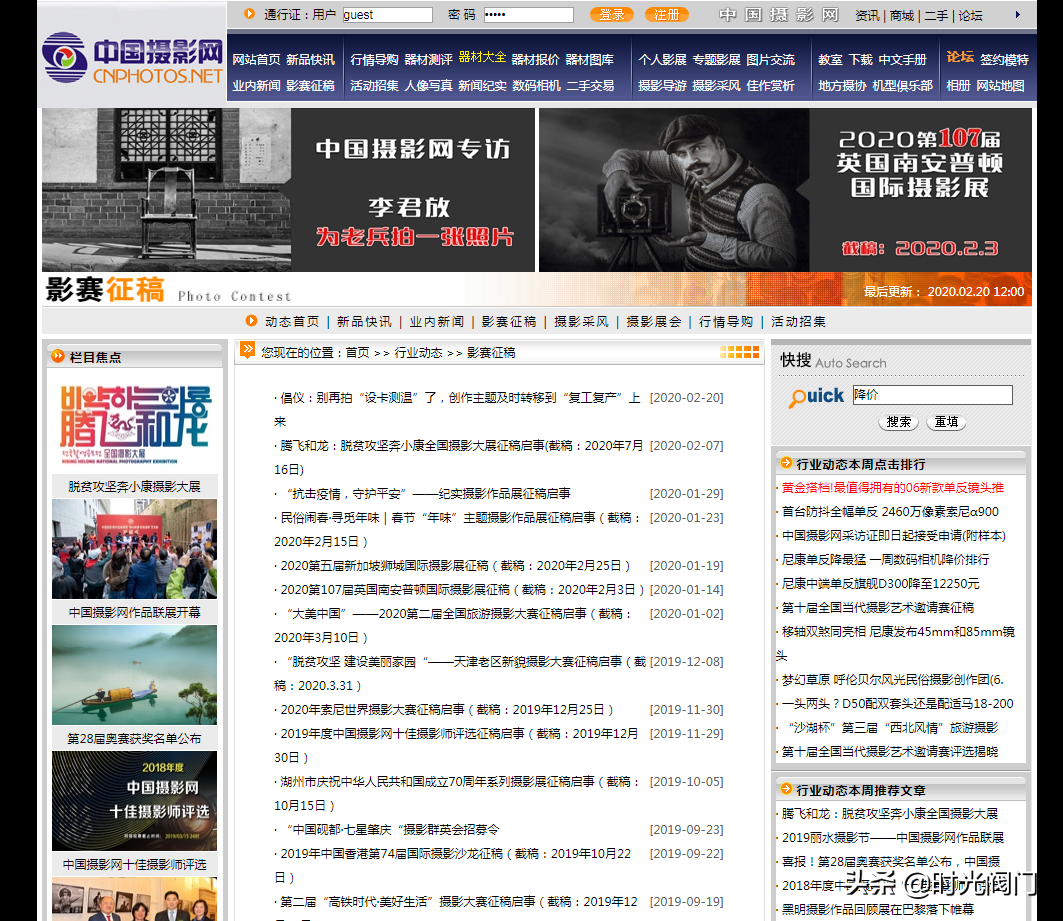Click the orange 注册 register button

[x=666, y=15]
